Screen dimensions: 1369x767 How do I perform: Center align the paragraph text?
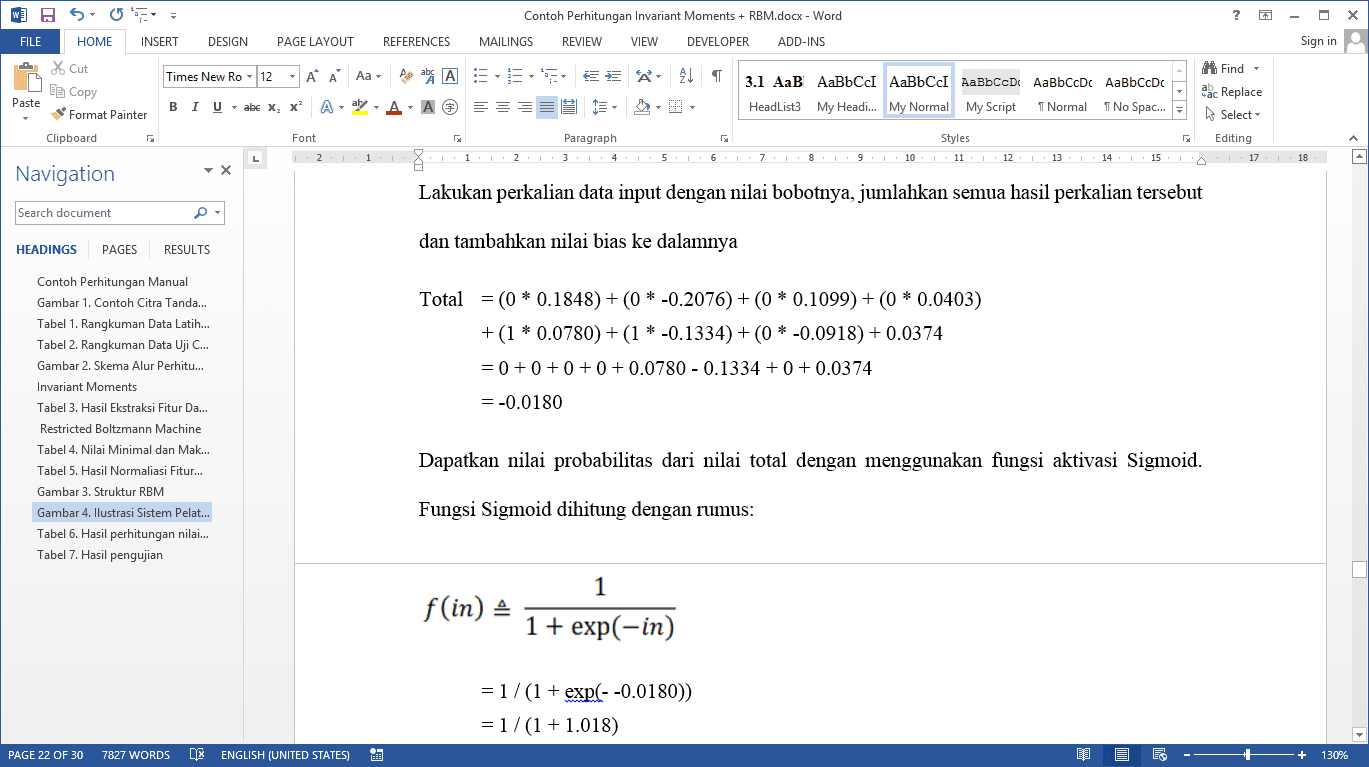coord(503,107)
